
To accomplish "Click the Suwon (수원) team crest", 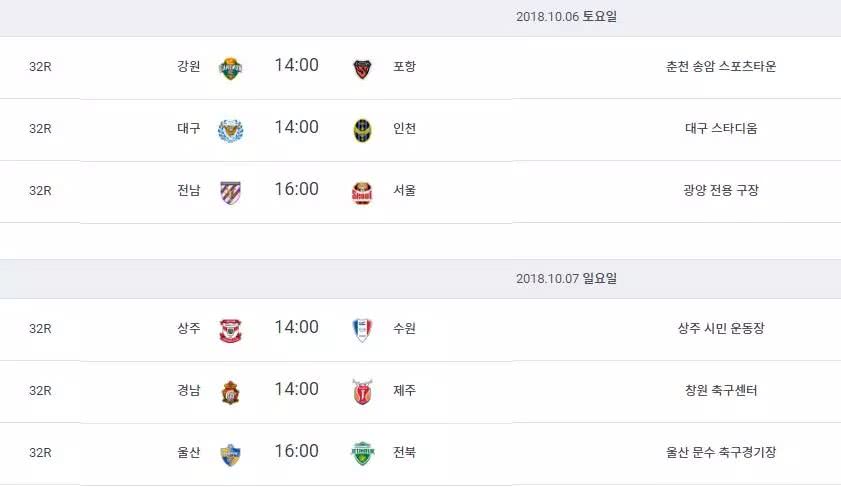I will (362, 330).
